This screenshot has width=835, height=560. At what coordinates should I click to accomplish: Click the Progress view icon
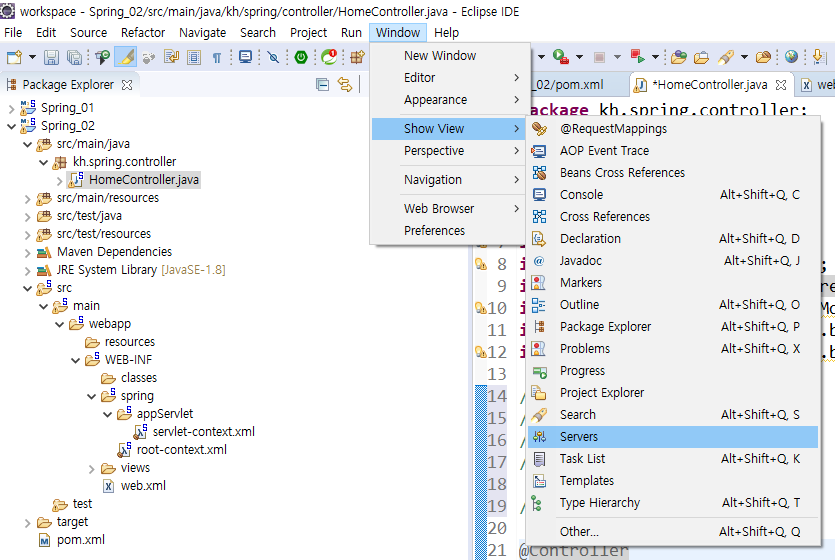tap(539, 371)
